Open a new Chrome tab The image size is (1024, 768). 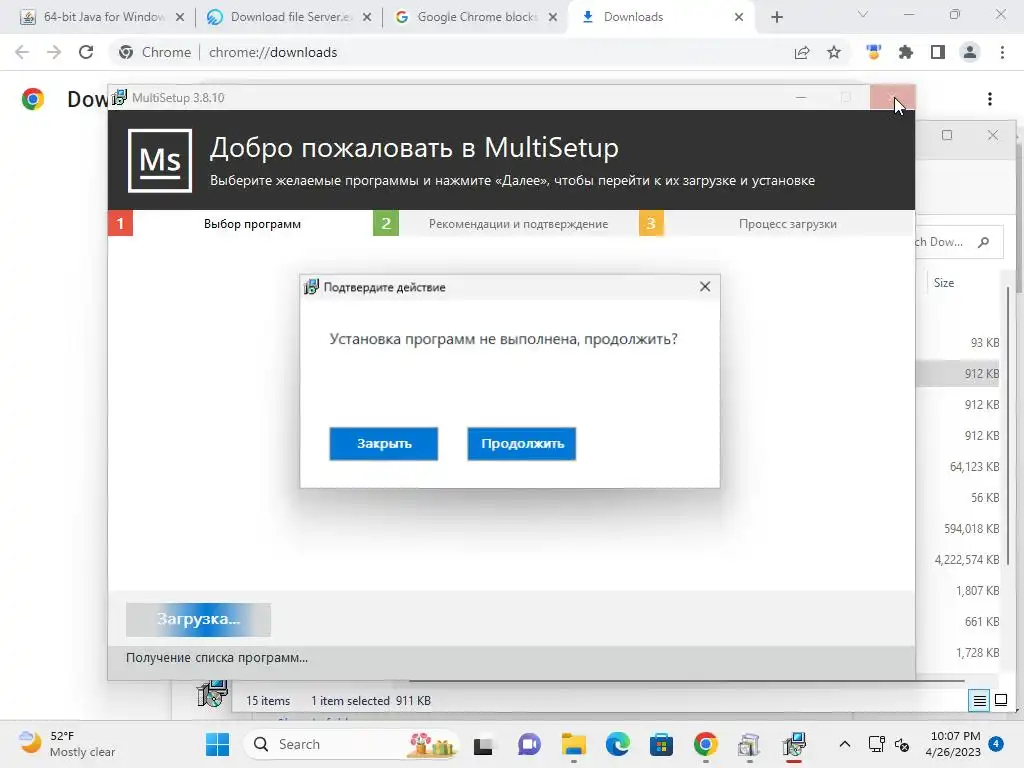776,17
